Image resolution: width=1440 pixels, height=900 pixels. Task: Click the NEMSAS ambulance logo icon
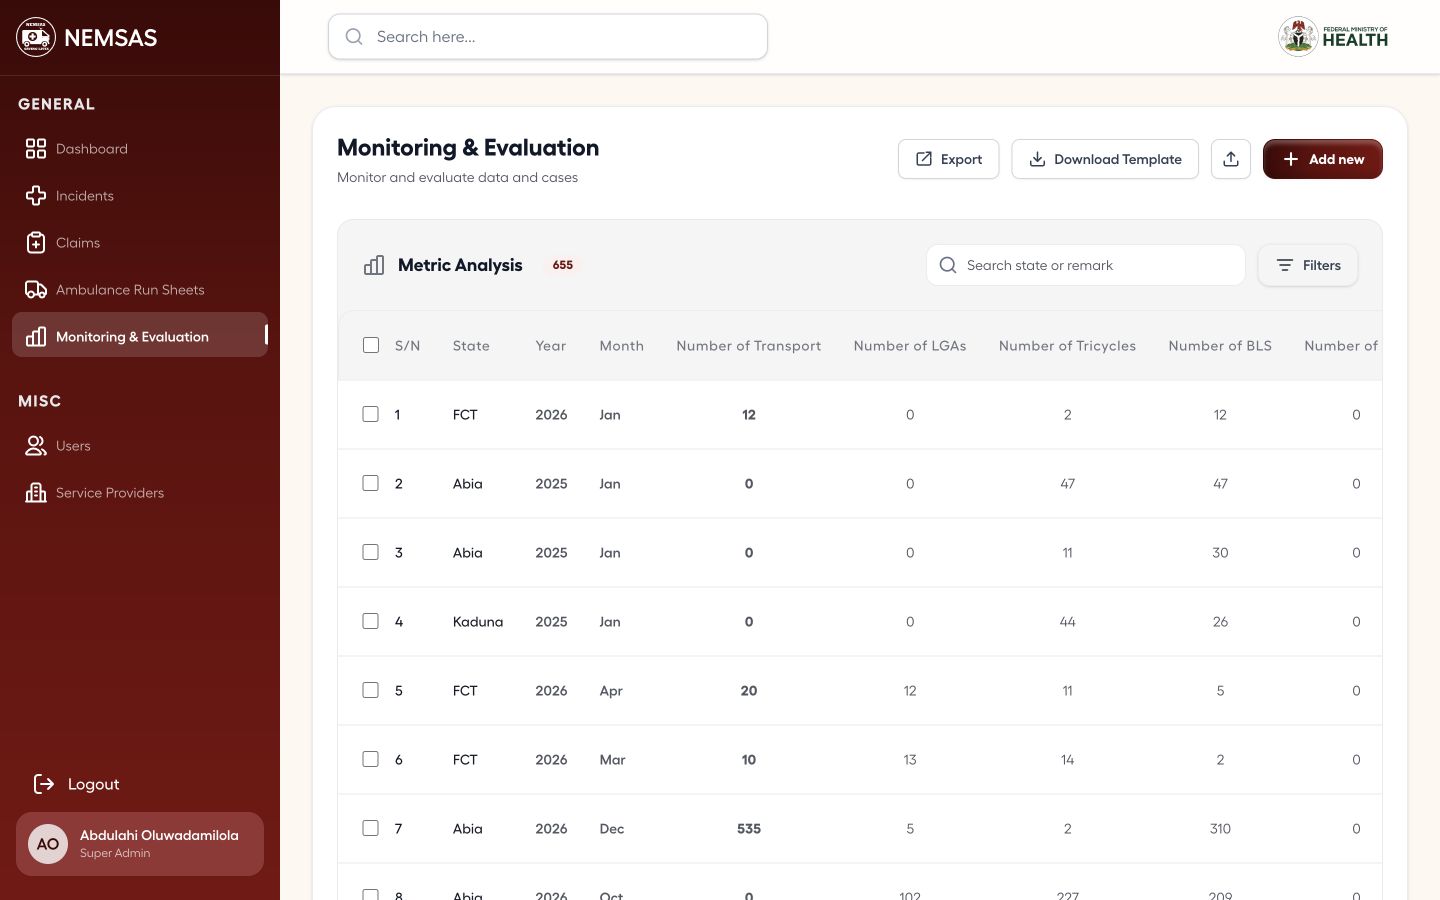coord(36,37)
